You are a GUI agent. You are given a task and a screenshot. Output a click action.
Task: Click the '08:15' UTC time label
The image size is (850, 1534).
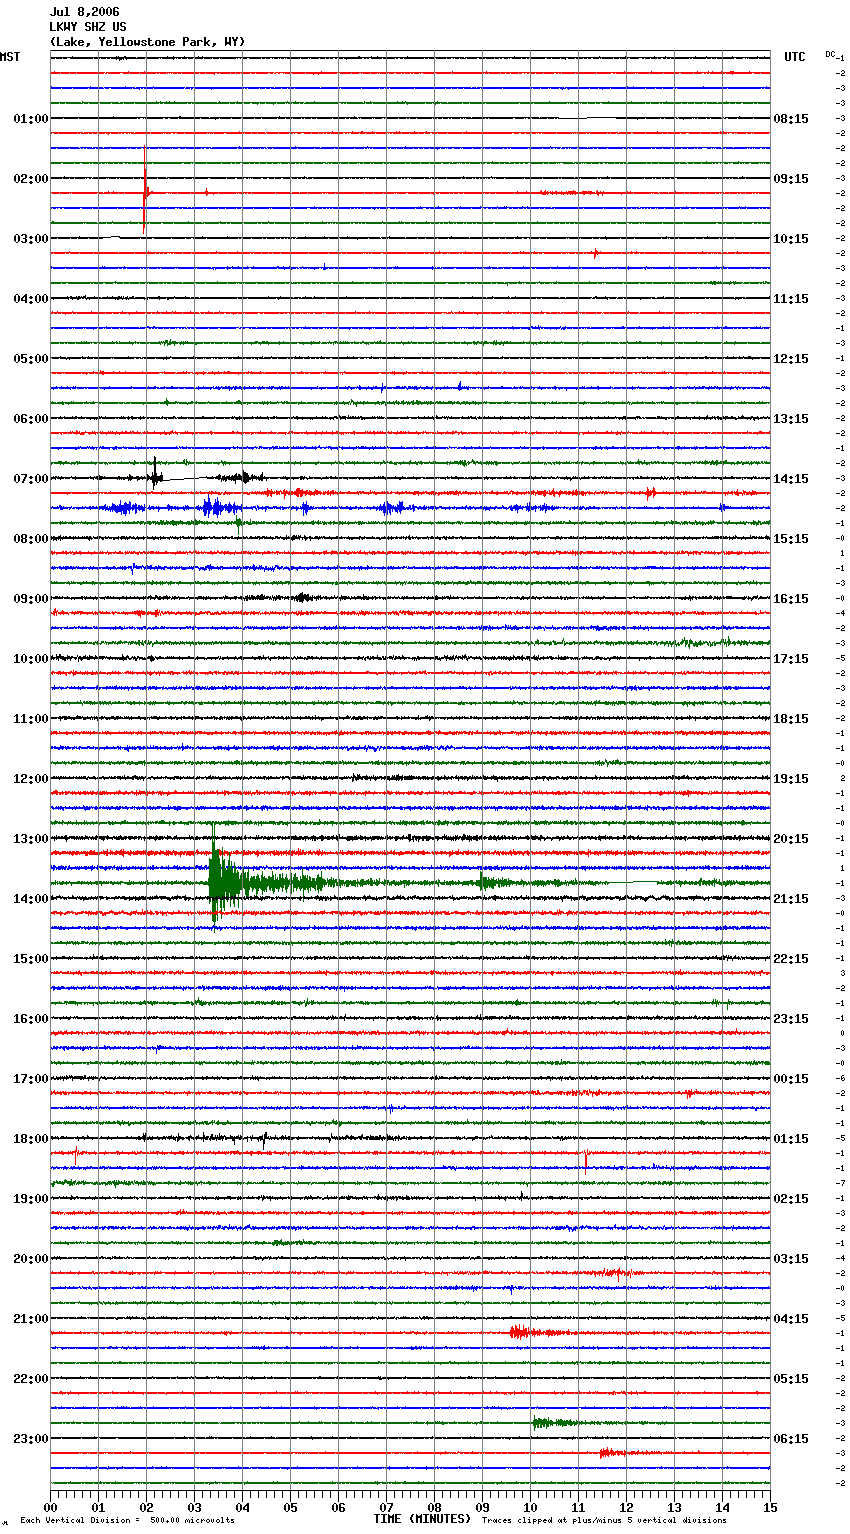791,119
